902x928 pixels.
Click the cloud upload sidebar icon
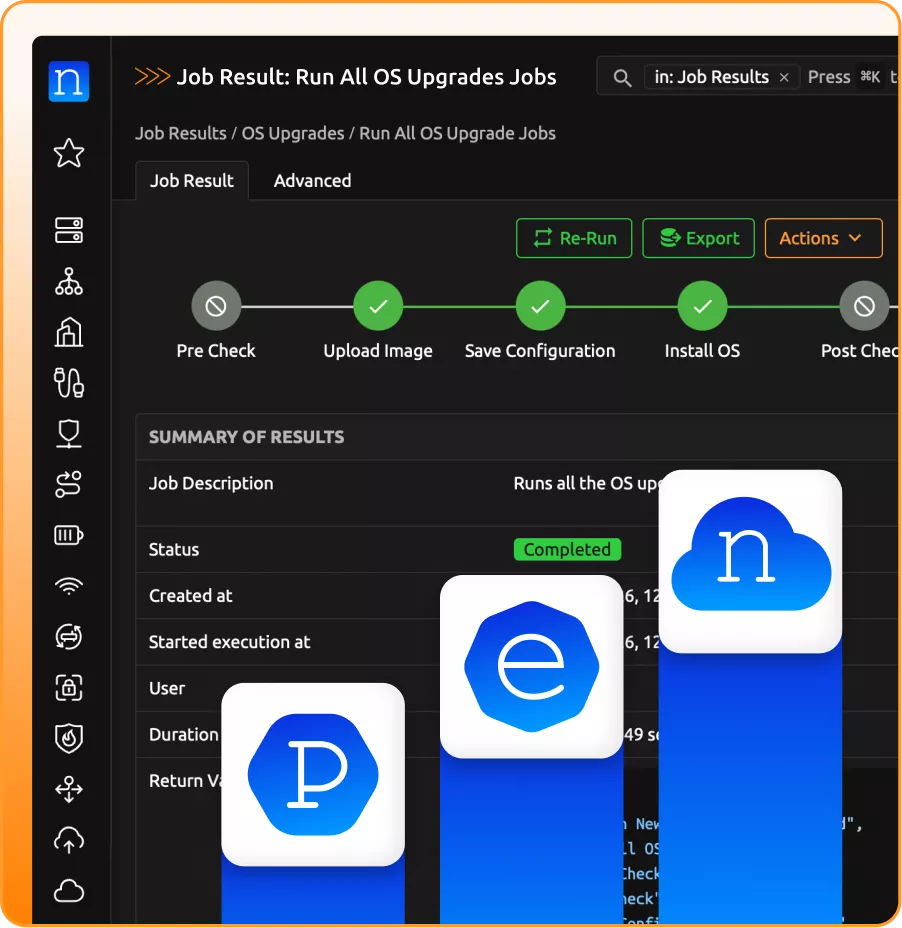pyautogui.click(x=69, y=841)
